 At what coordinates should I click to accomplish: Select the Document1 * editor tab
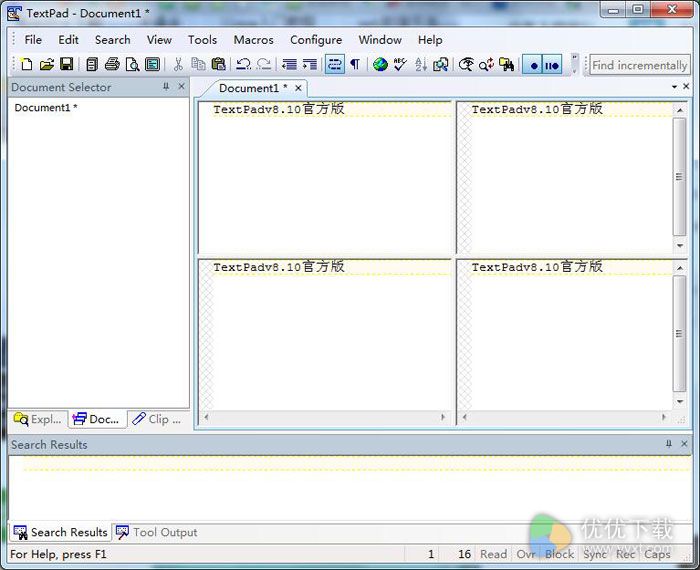coord(253,88)
